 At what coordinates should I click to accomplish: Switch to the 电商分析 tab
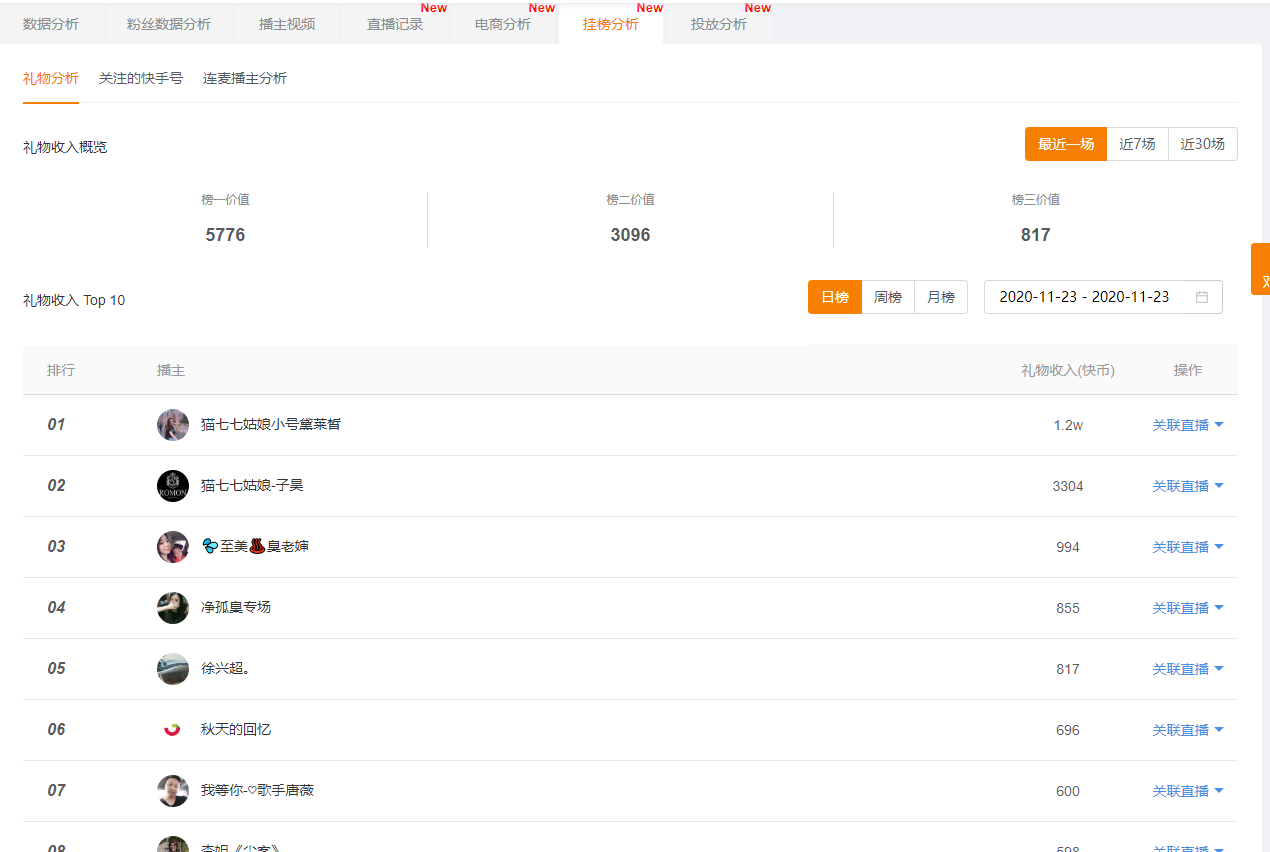coord(503,24)
